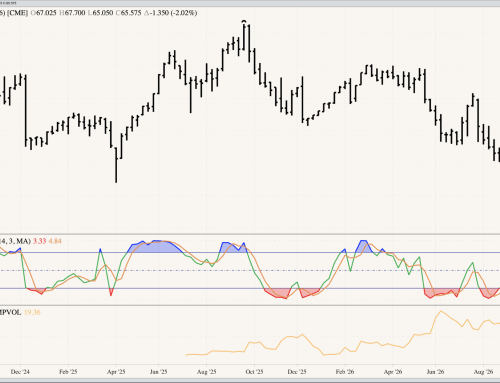Click the IMPVOL indicator label
500x383 pixels.
point(10,312)
